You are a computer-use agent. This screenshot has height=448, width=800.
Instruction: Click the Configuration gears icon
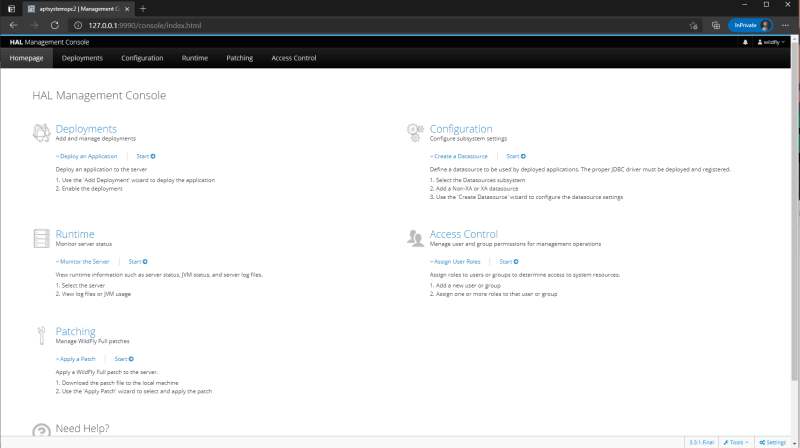pos(415,133)
